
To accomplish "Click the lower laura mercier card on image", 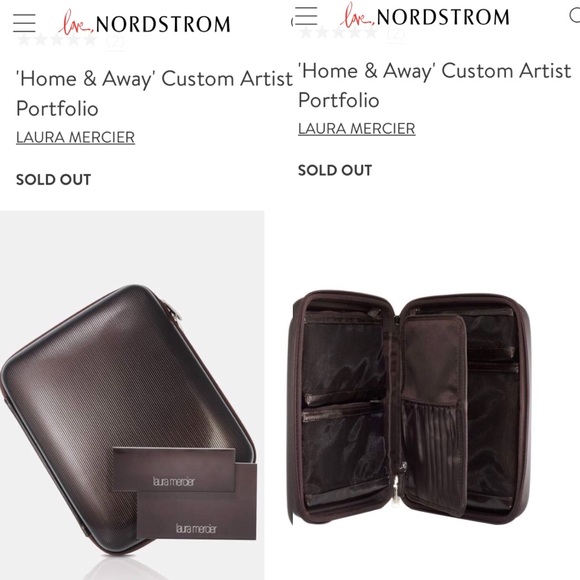I will point(197,515).
